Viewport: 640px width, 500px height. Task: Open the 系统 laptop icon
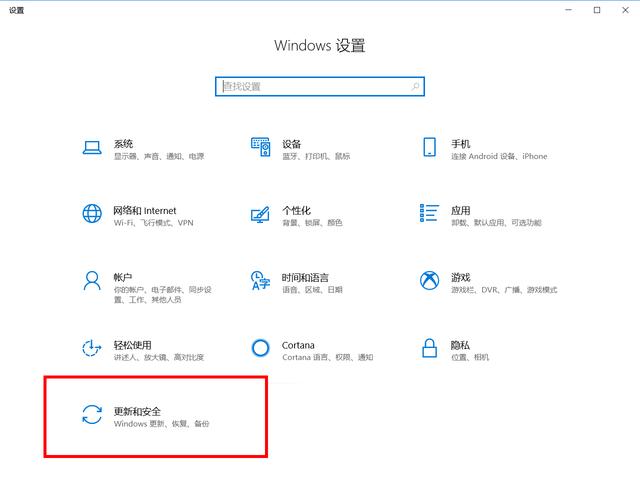click(92, 148)
